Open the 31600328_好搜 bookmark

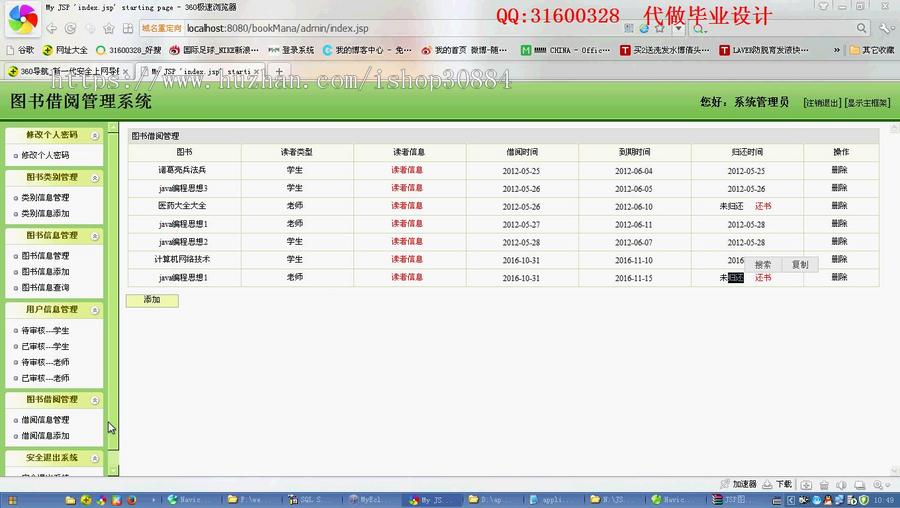tap(129, 51)
